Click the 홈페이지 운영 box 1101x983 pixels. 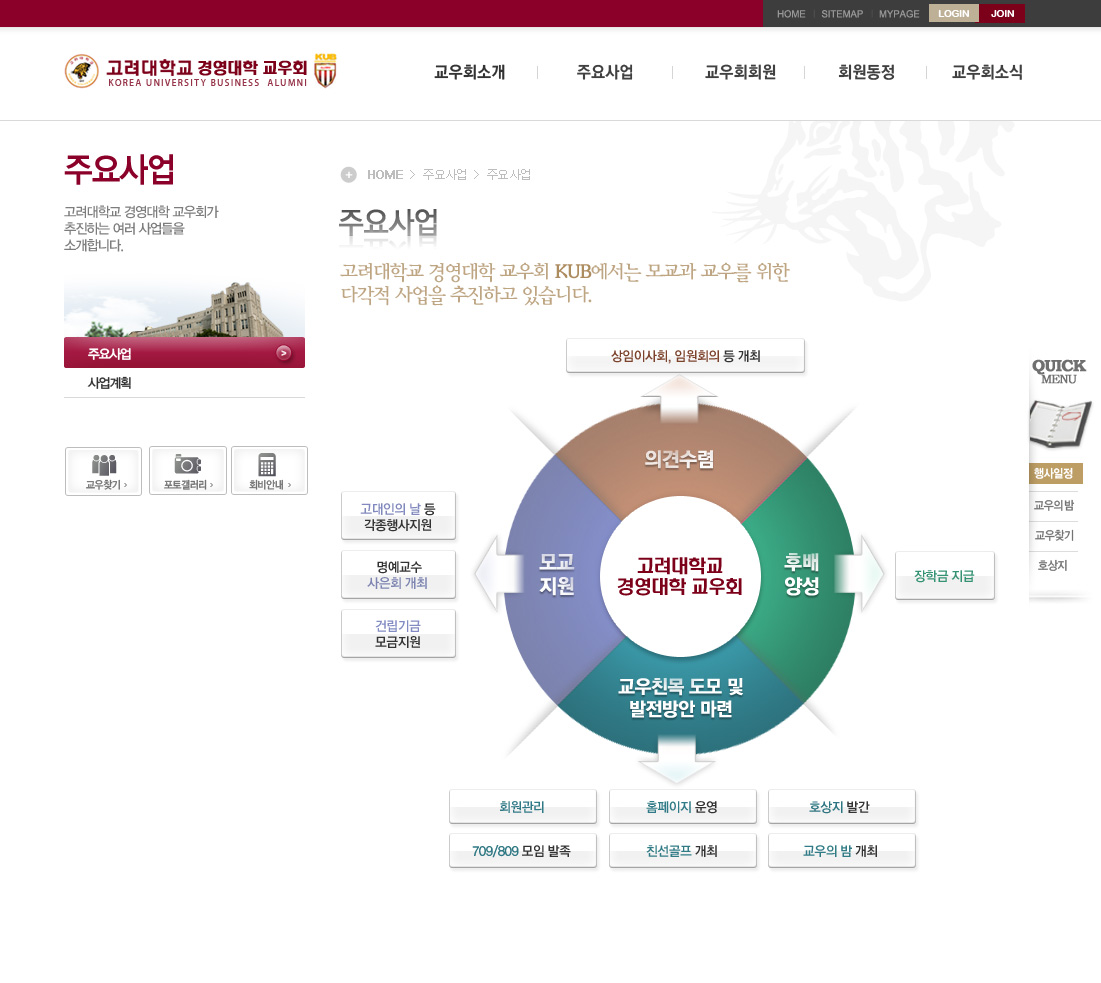tap(683, 807)
